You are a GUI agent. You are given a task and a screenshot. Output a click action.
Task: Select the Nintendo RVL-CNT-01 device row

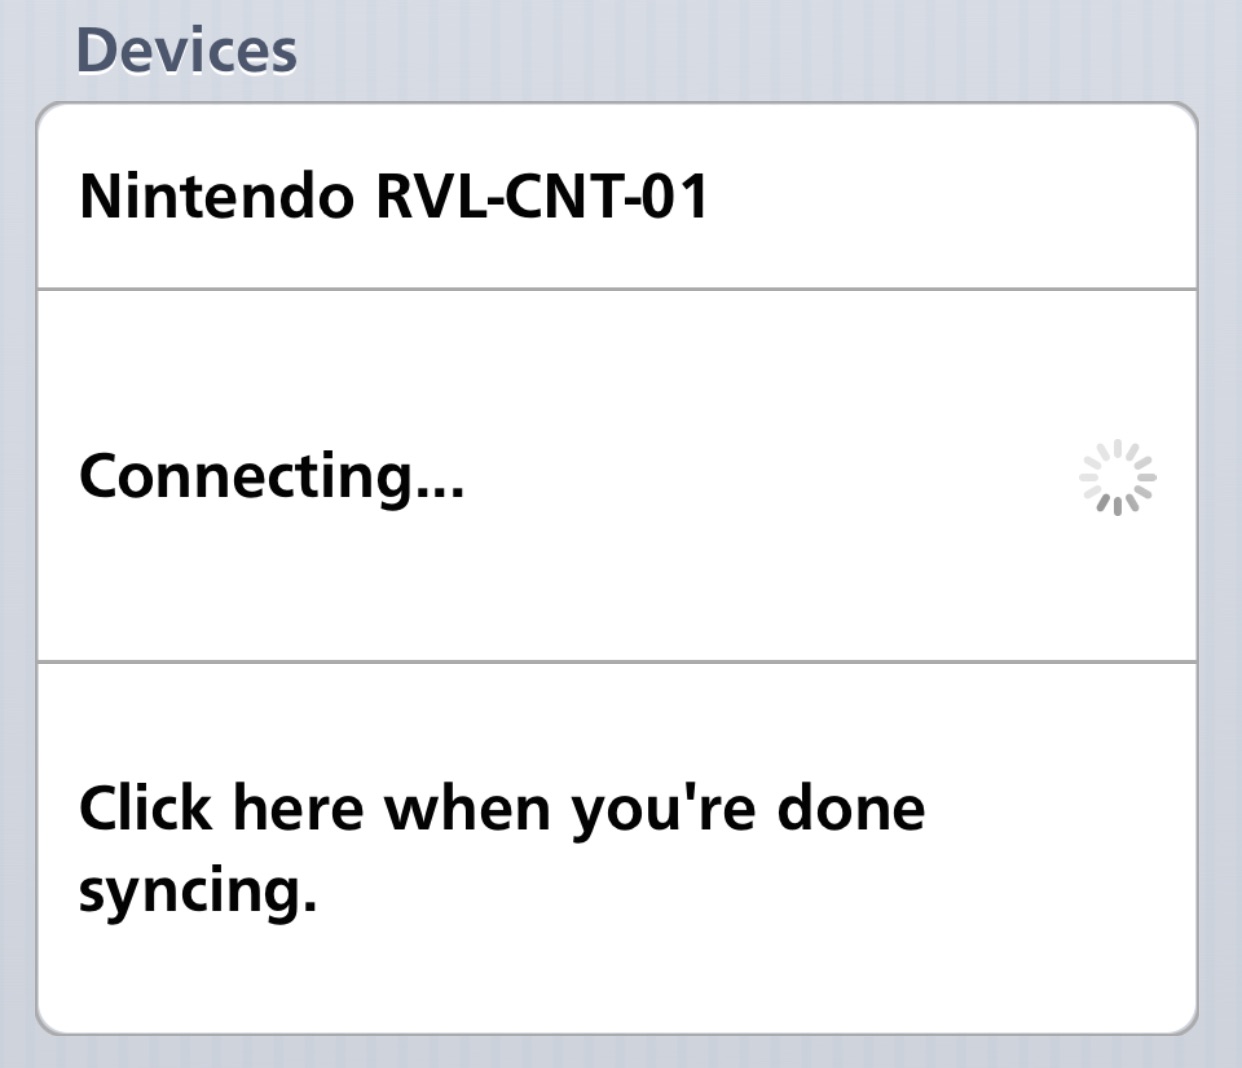pos(617,196)
